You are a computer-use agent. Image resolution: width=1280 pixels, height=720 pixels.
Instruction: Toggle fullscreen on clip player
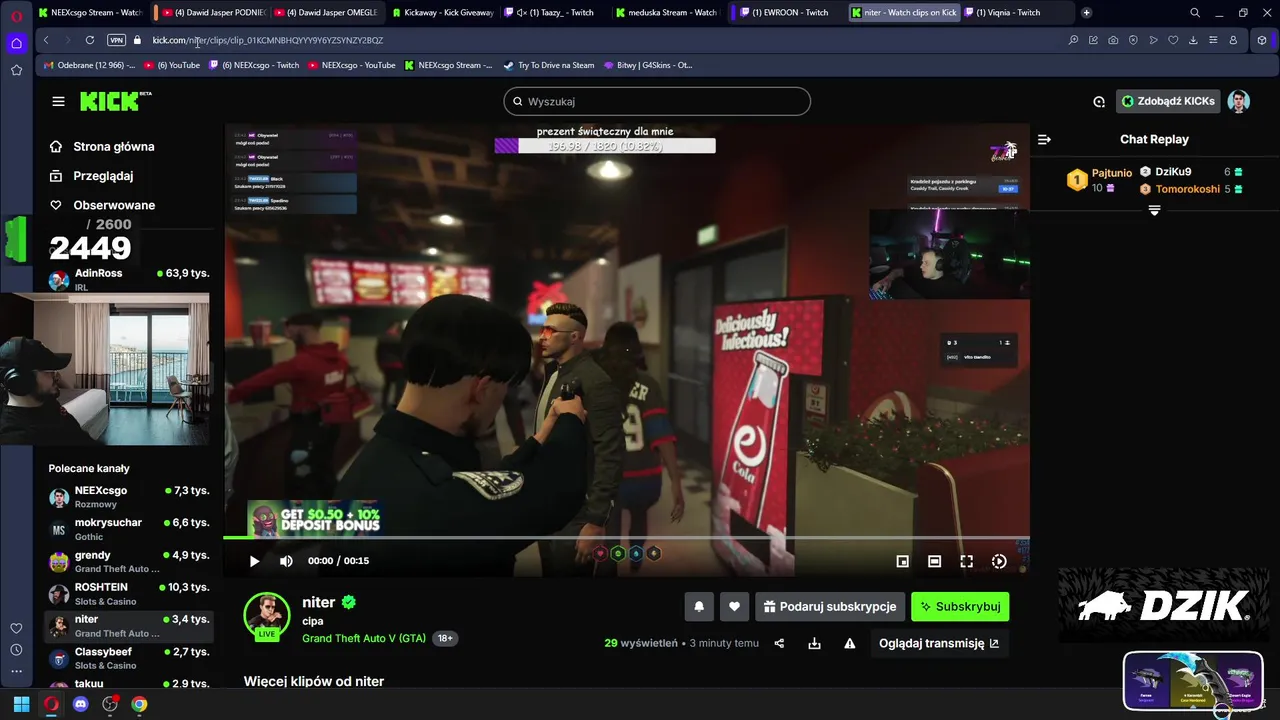[x=966, y=561]
